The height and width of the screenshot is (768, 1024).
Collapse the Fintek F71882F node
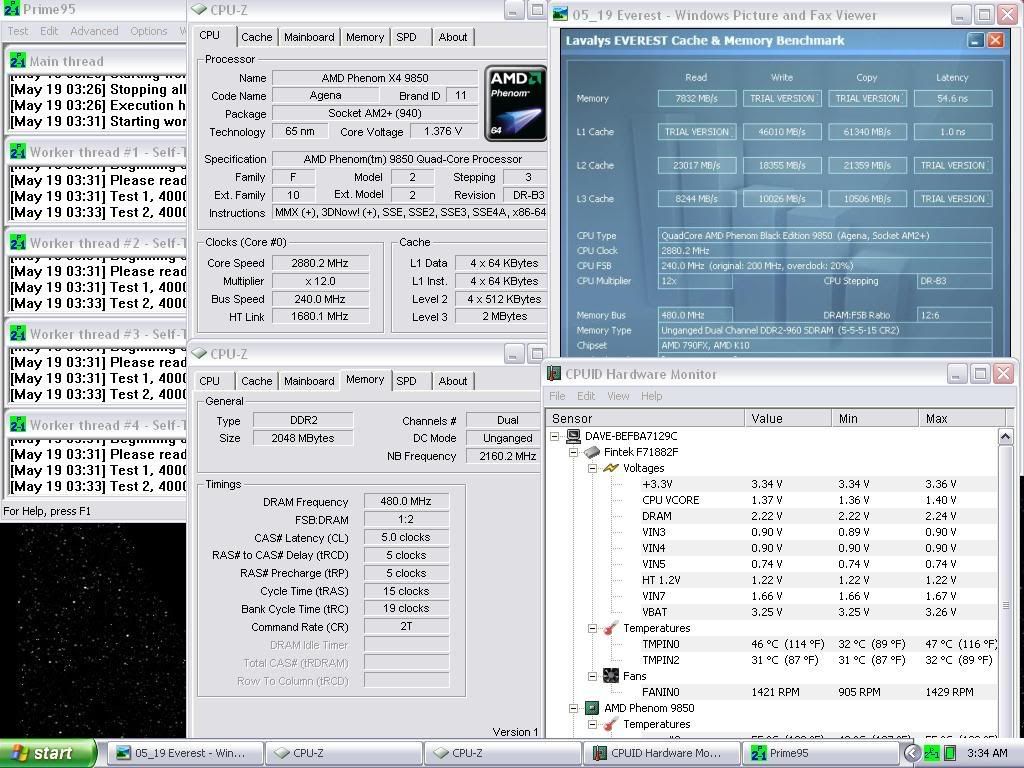(573, 452)
